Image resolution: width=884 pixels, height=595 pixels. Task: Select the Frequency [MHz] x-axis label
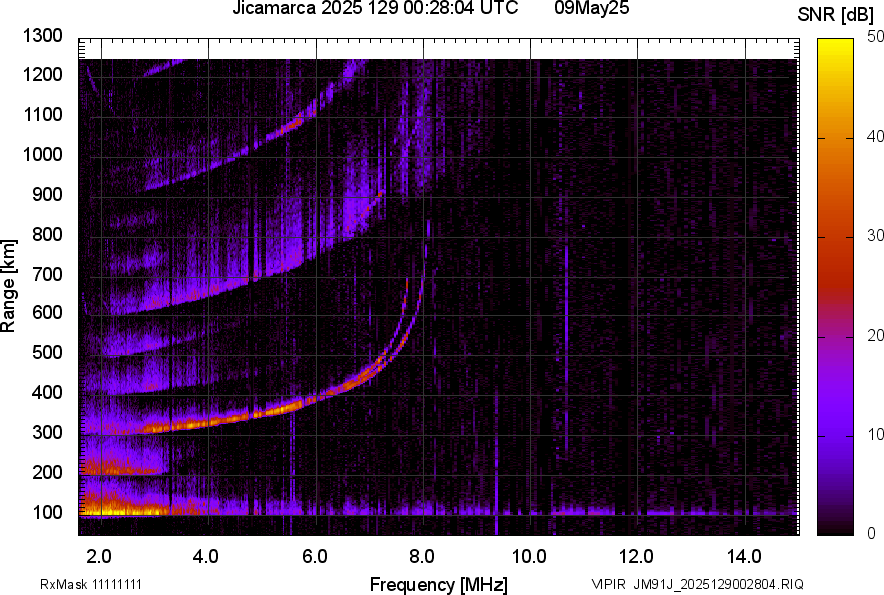[x=438, y=584]
